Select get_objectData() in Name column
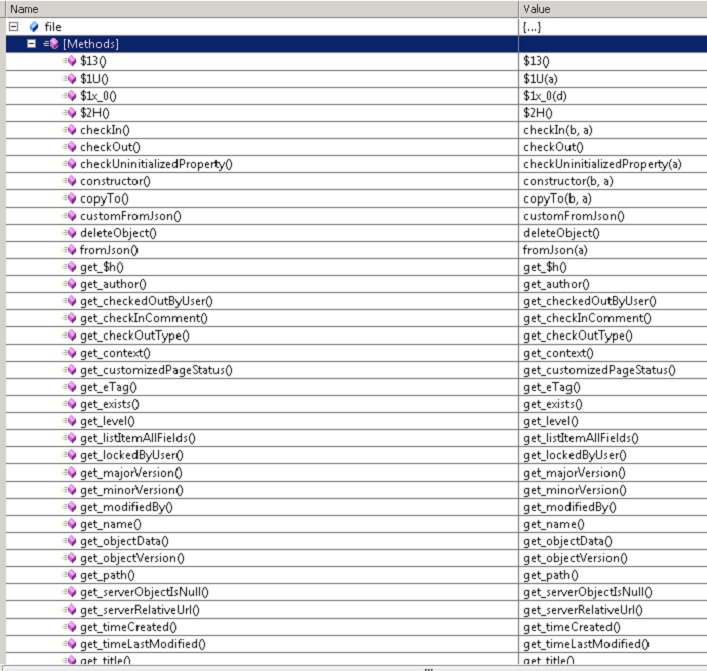Screen dimensions: 707x671 point(124,541)
